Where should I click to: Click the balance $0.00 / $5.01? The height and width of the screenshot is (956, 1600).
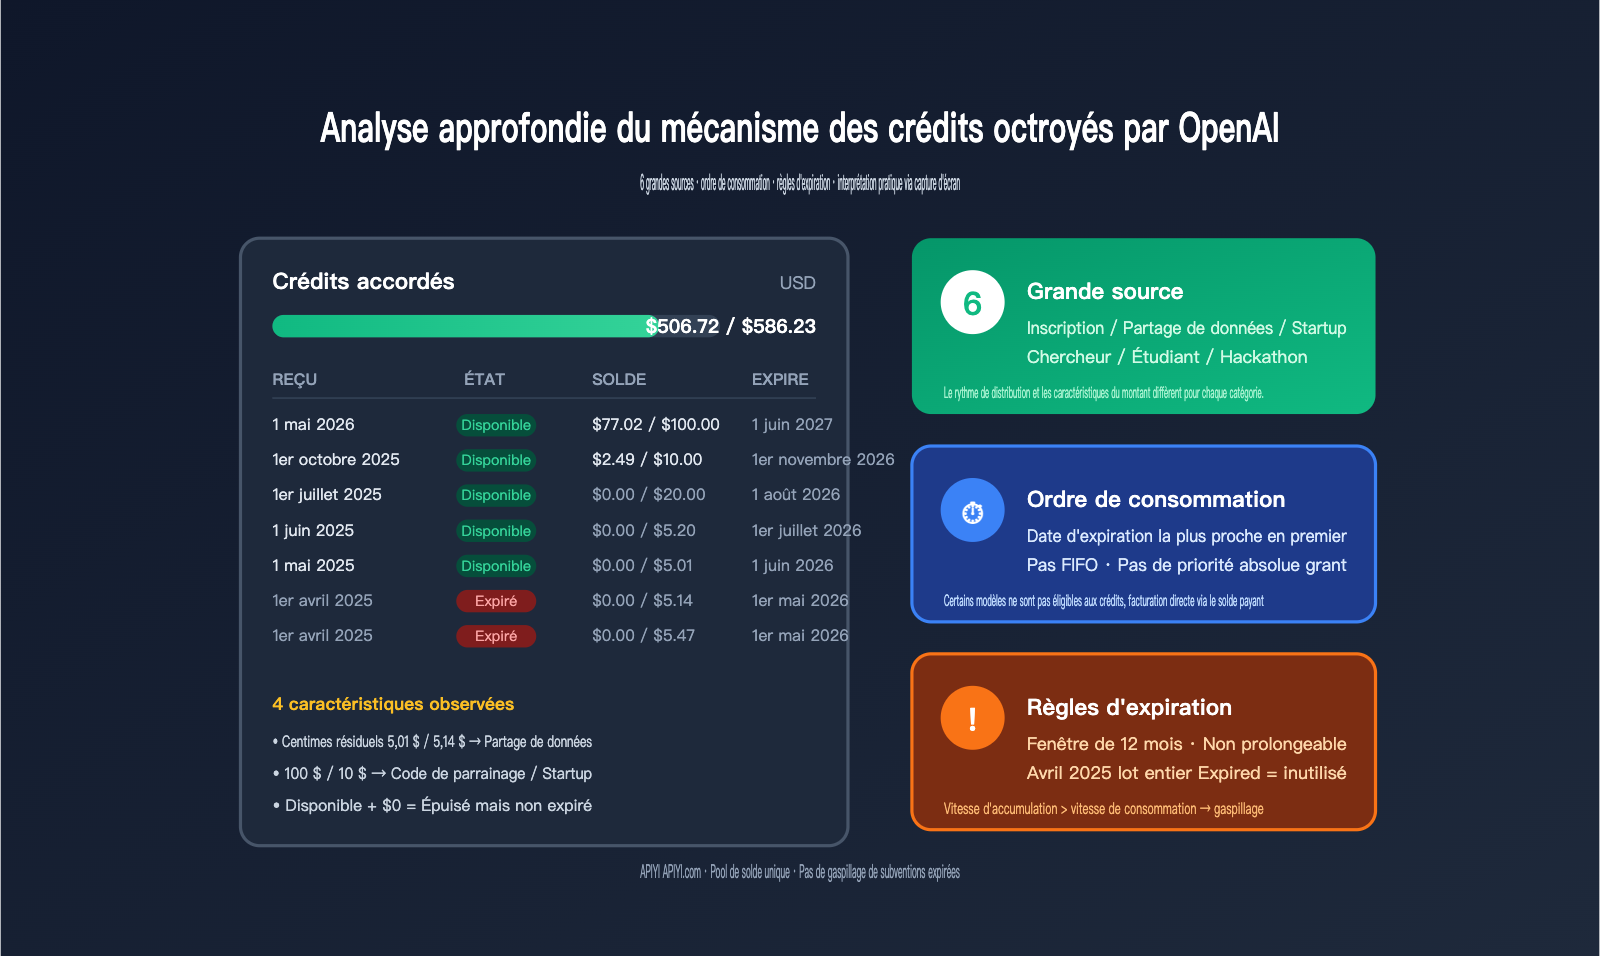click(642, 565)
